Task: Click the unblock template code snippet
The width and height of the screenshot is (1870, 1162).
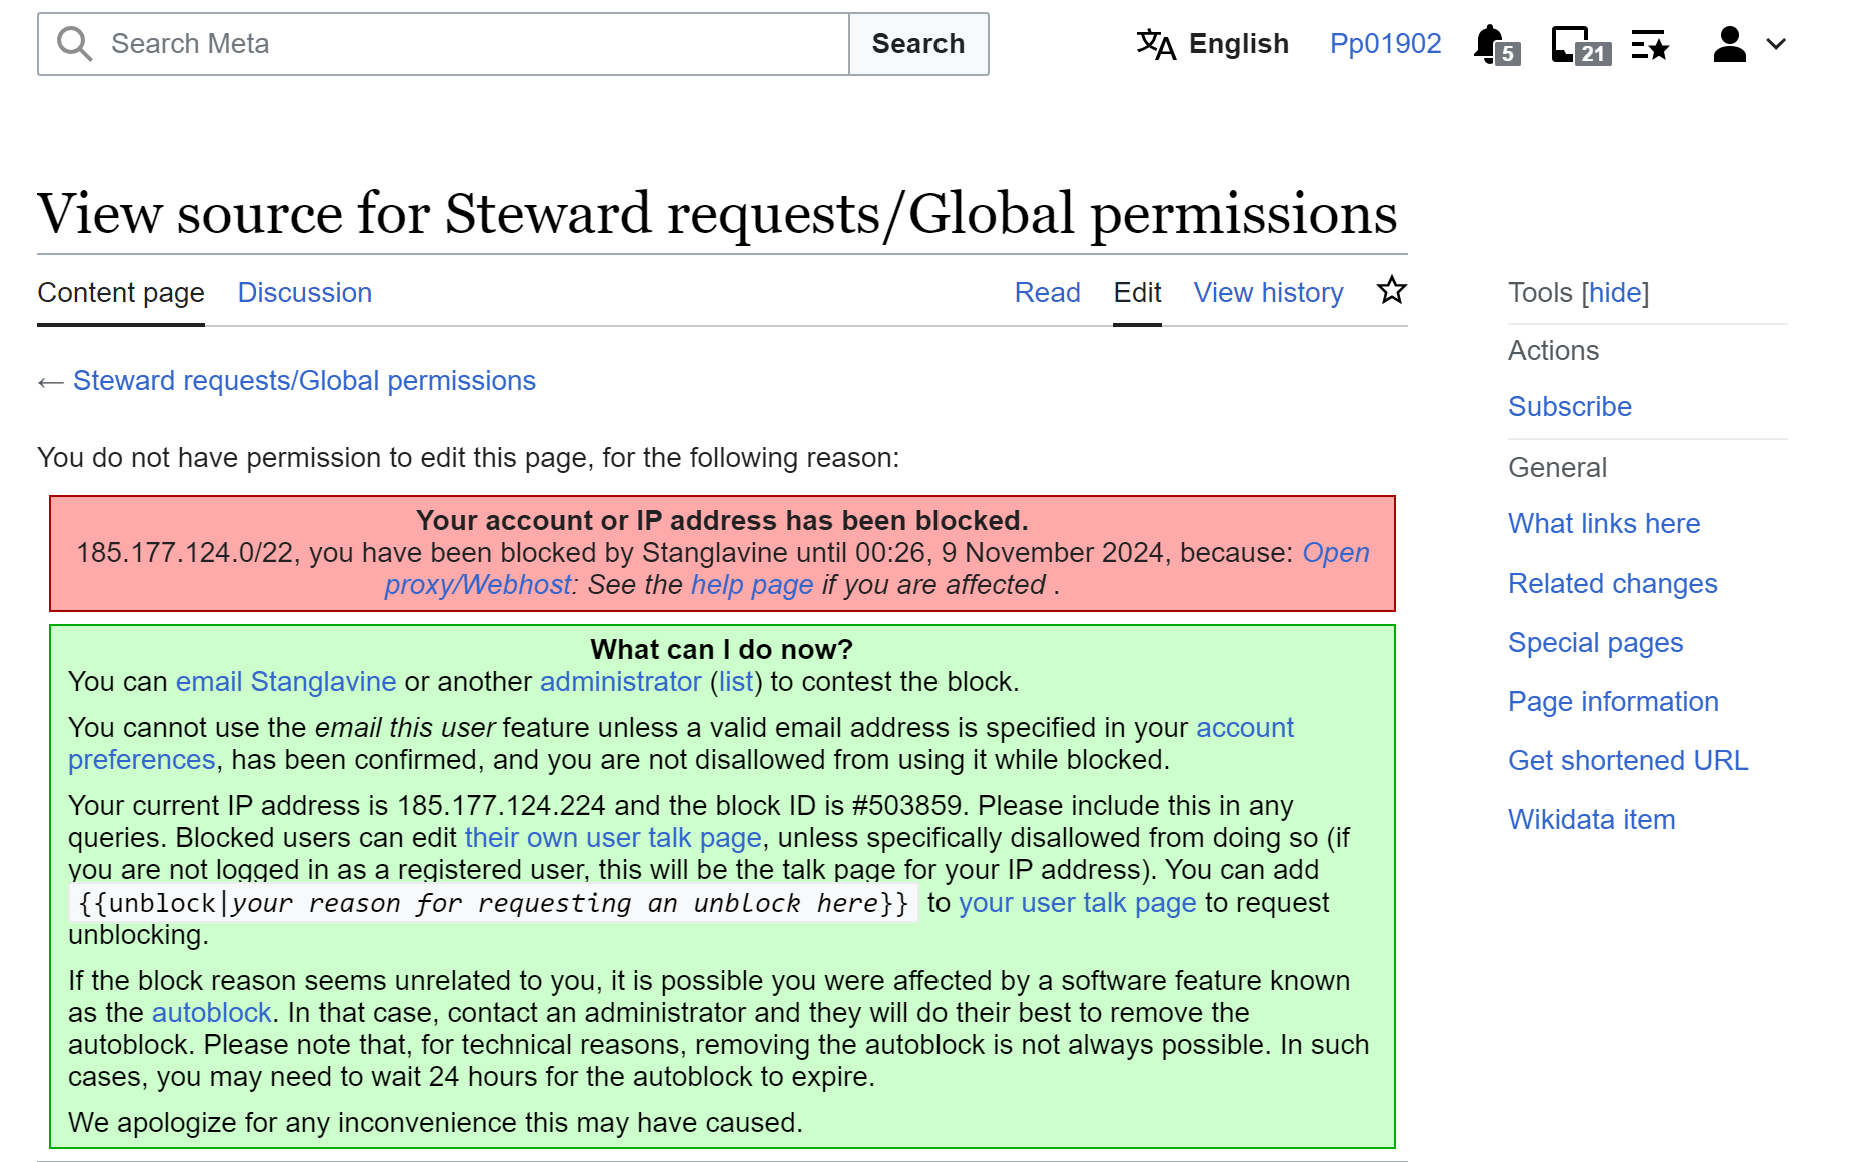Action: point(493,903)
